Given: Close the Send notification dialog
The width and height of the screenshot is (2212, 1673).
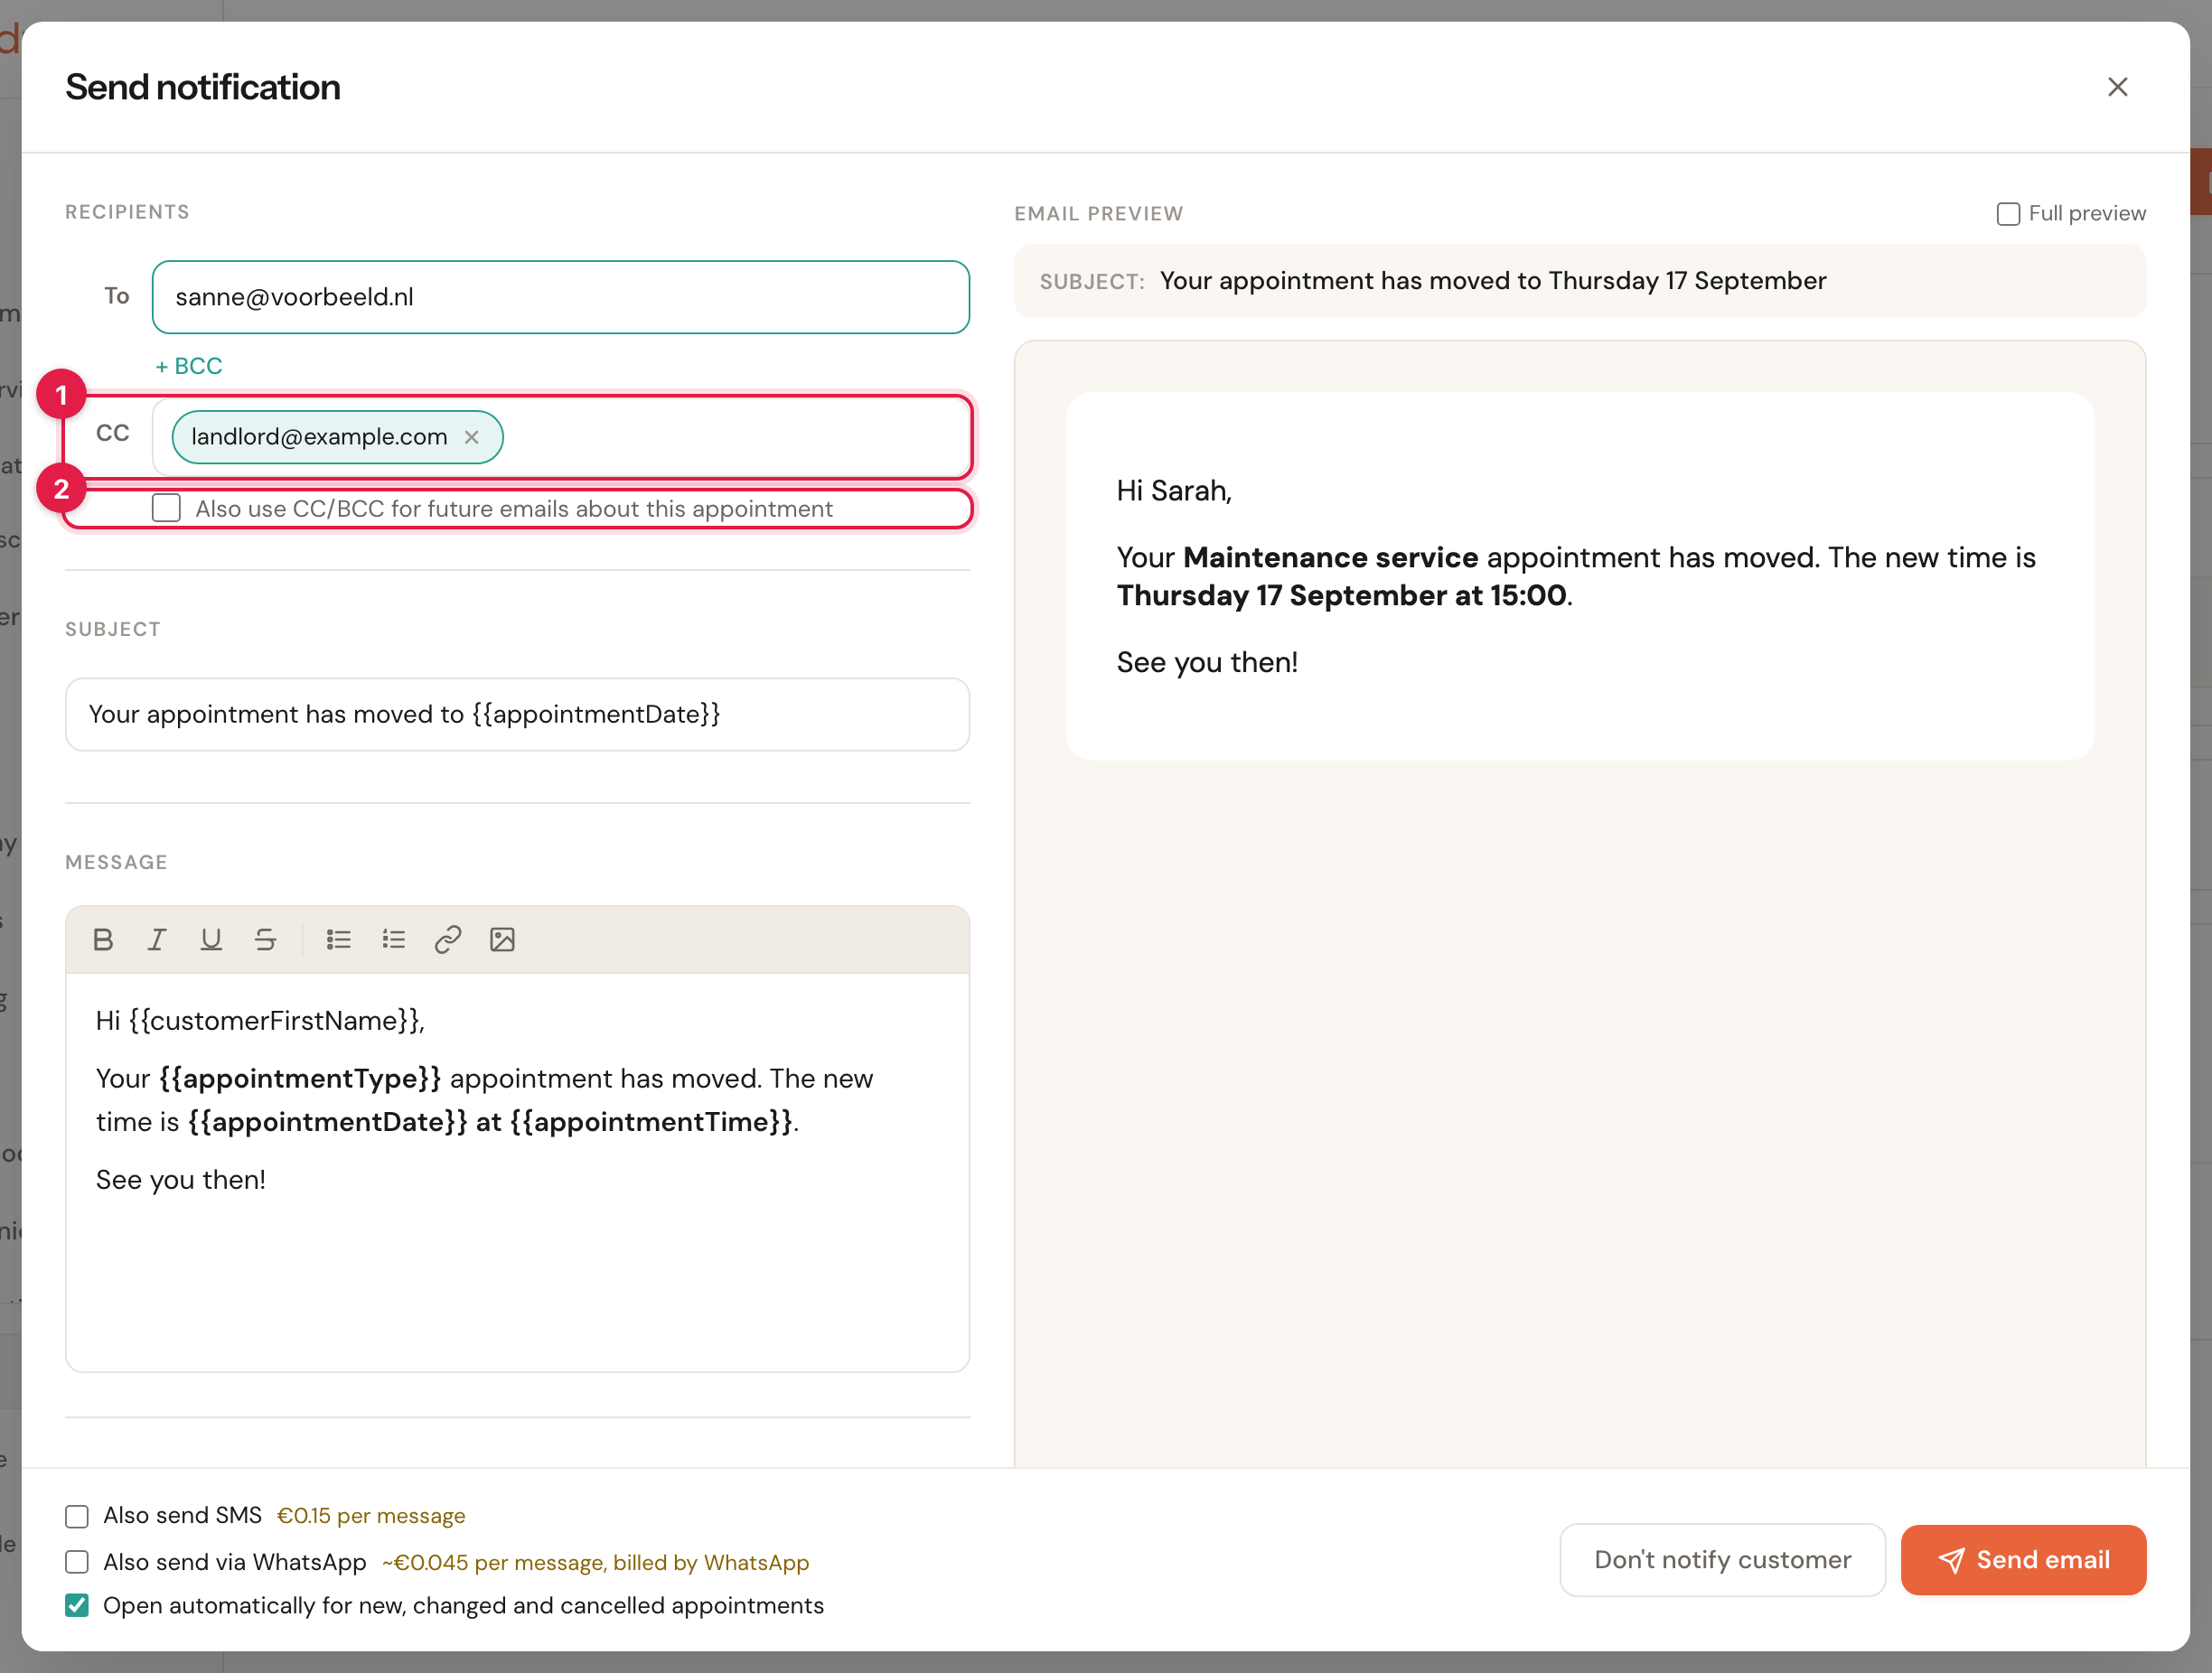Looking at the screenshot, I should (2117, 87).
